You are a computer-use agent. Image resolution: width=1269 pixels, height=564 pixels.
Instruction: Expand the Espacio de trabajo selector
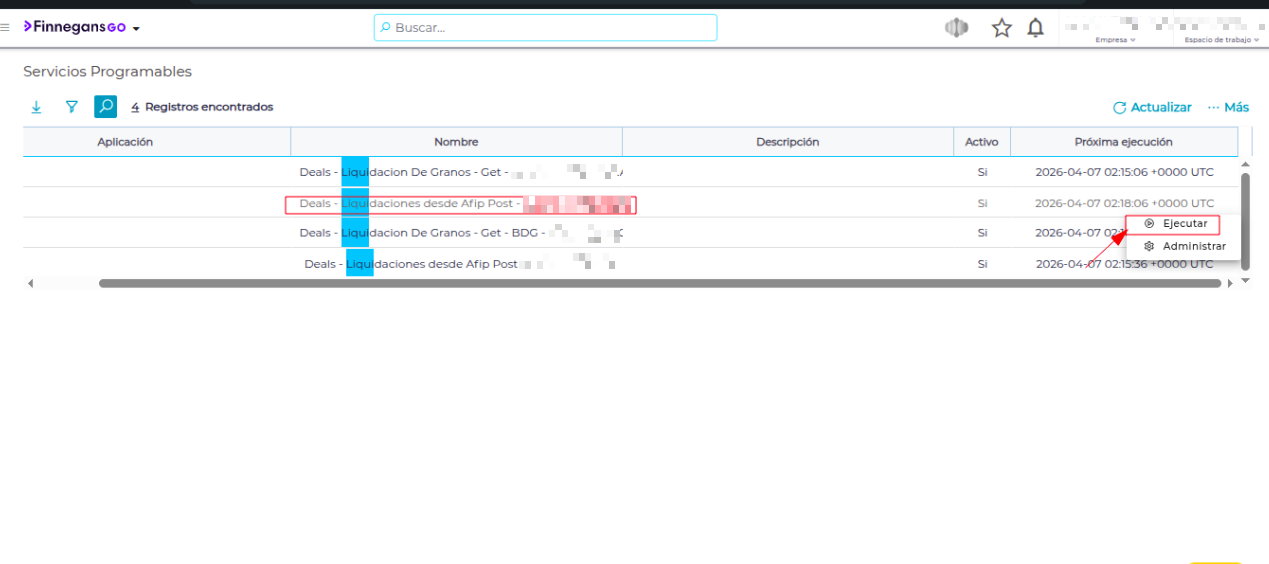click(1221, 40)
